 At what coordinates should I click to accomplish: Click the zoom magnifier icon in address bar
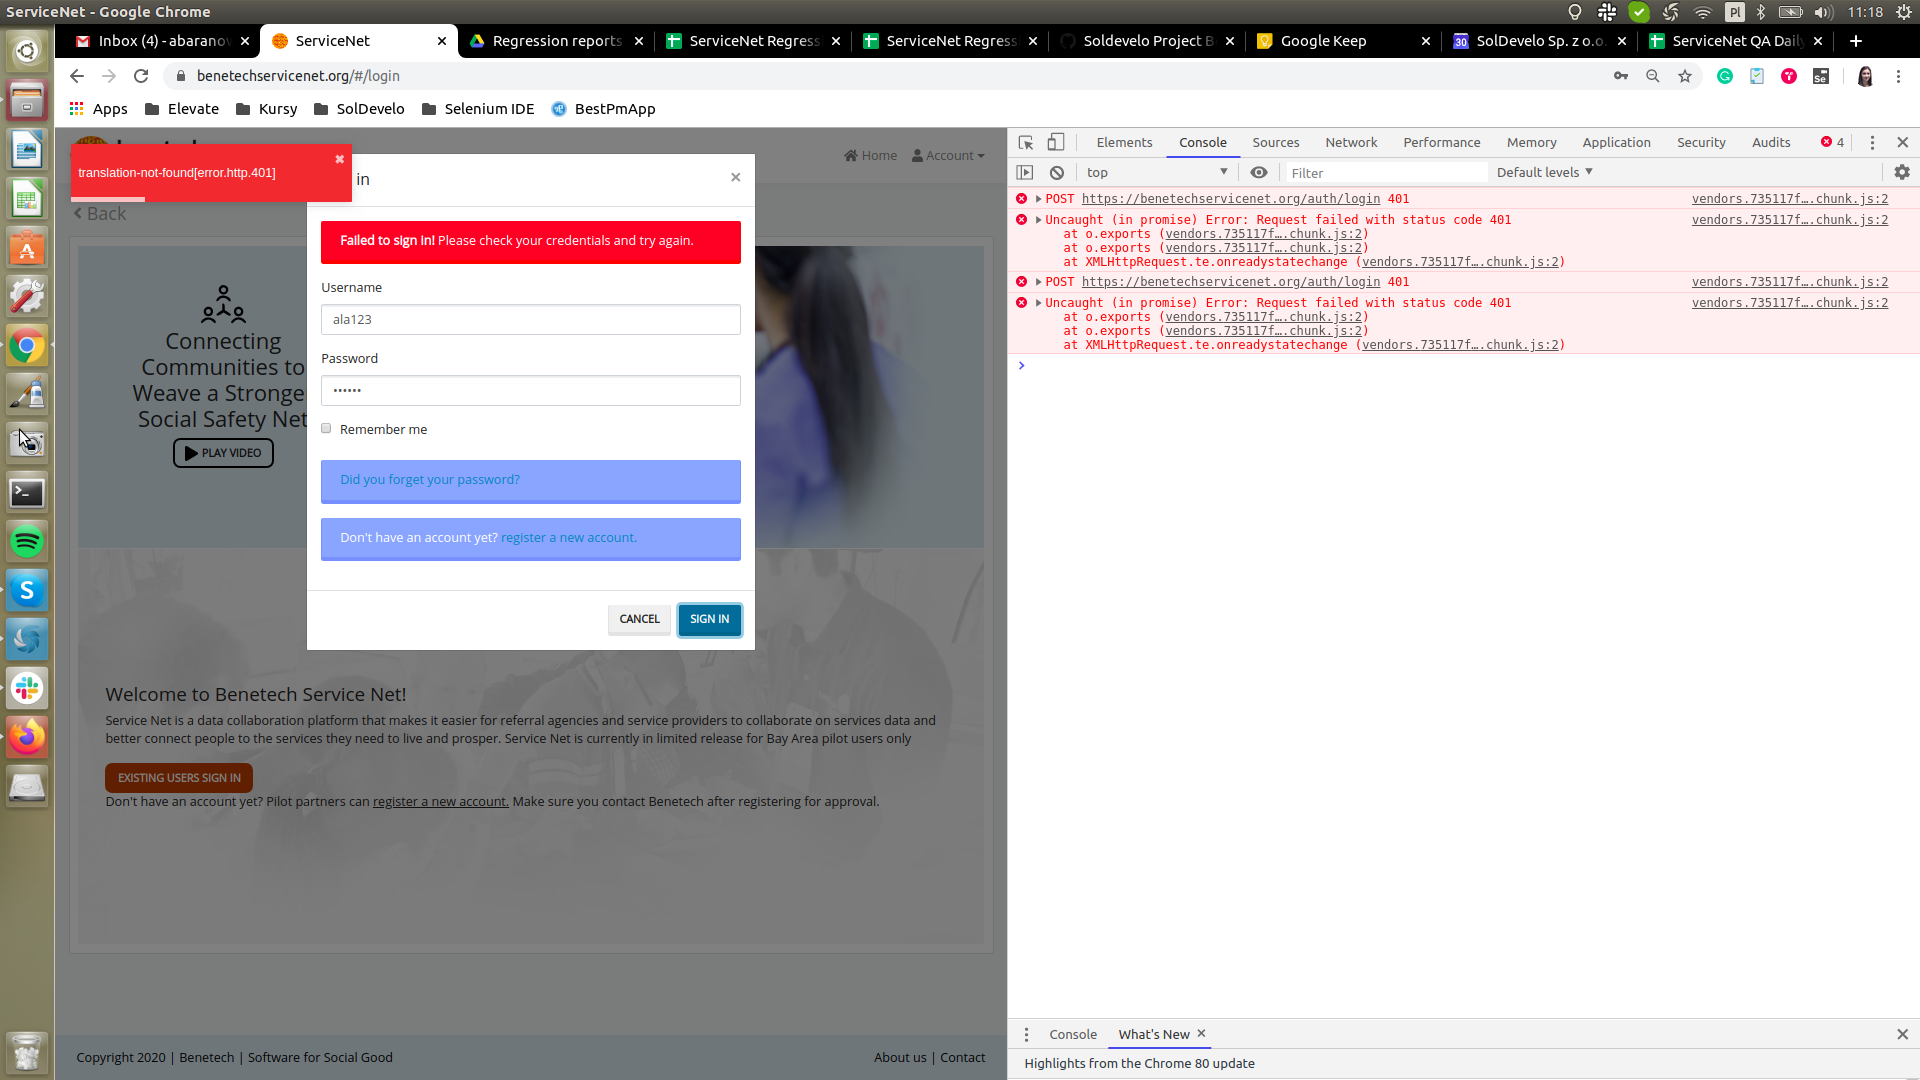(1653, 76)
